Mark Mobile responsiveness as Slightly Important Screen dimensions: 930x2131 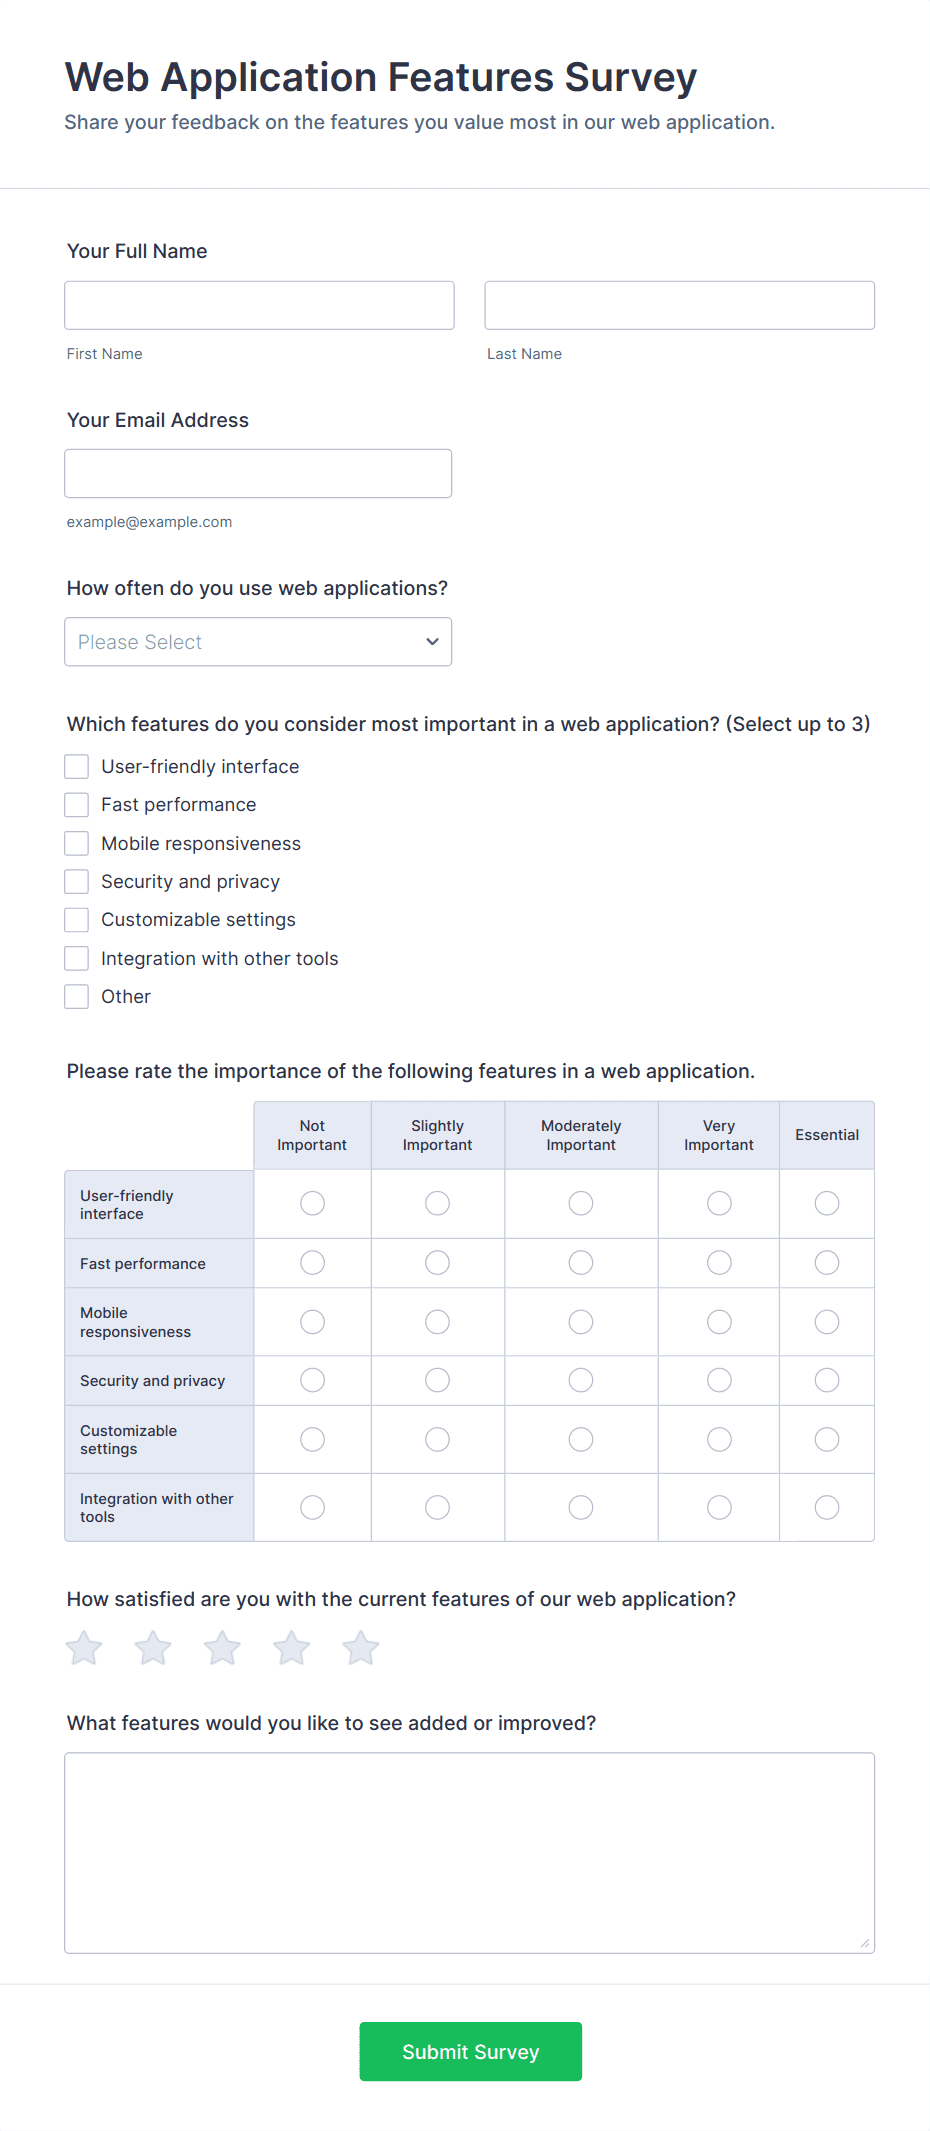tap(437, 1321)
